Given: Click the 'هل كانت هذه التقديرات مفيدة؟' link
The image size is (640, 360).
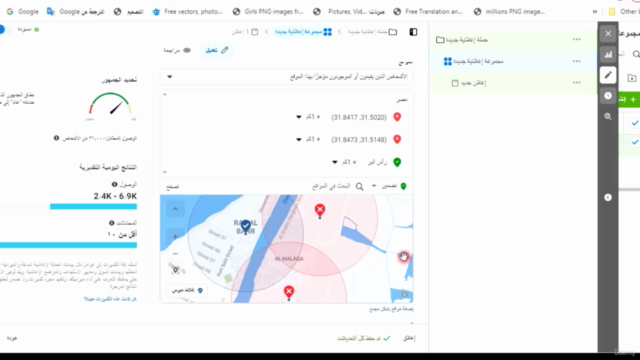Looking at the screenshot, I should [x=110, y=299].
